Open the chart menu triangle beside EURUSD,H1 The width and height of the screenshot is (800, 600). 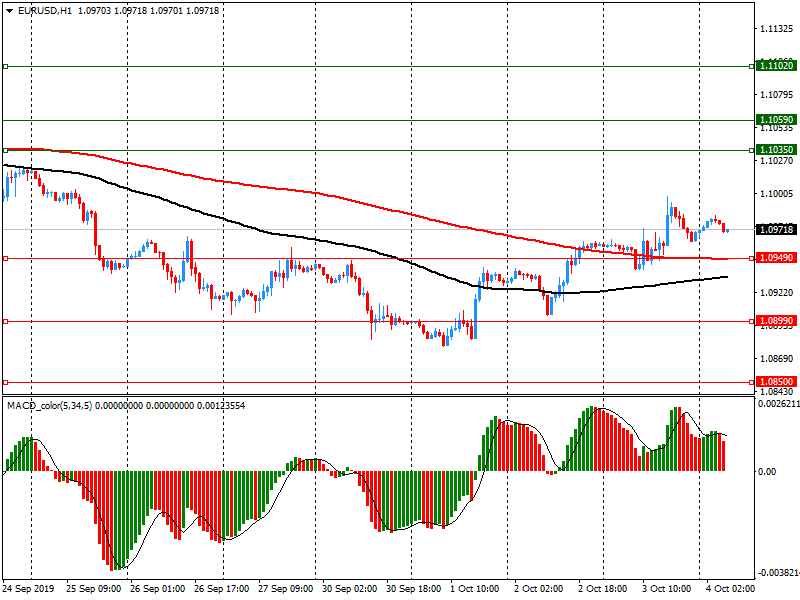[x=9, y=10]
